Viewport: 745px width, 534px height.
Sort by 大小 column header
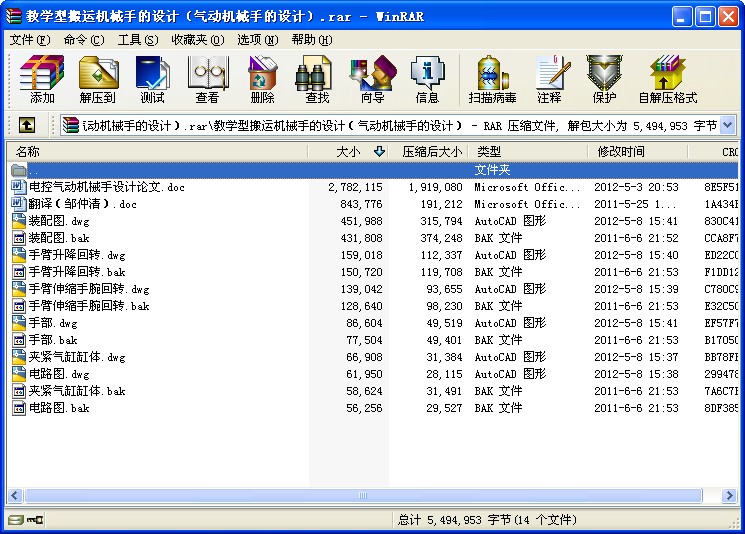pyautogui.click(x=348, y=152)
